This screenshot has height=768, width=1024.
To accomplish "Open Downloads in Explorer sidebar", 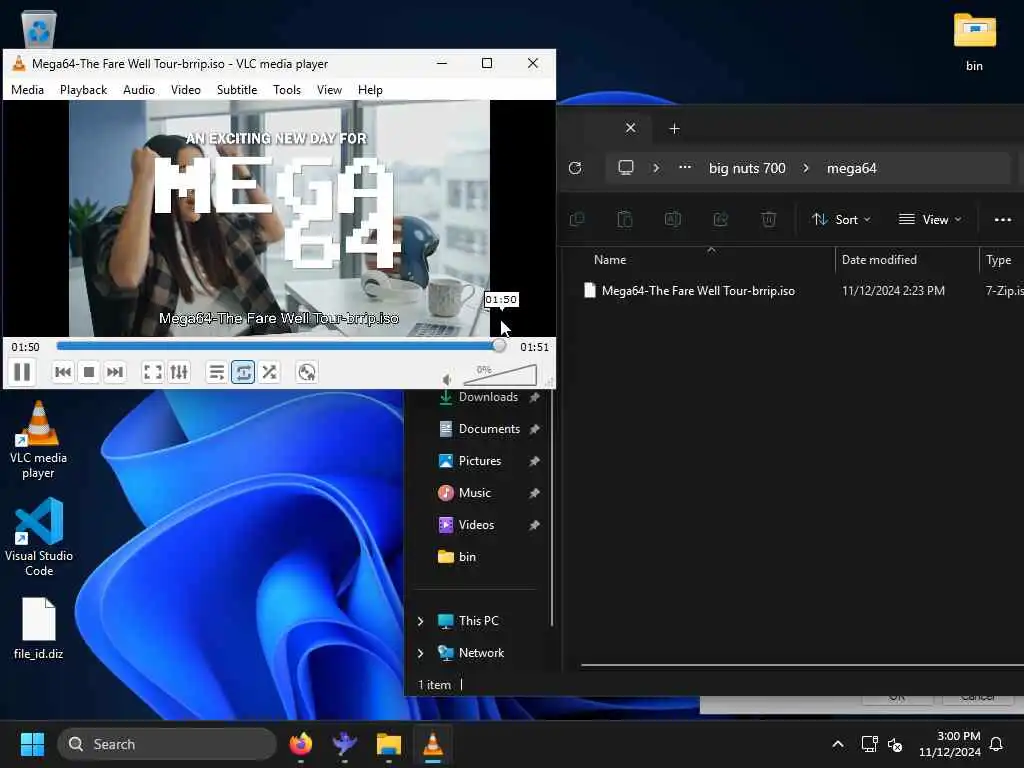I will (x=488, y=397).
